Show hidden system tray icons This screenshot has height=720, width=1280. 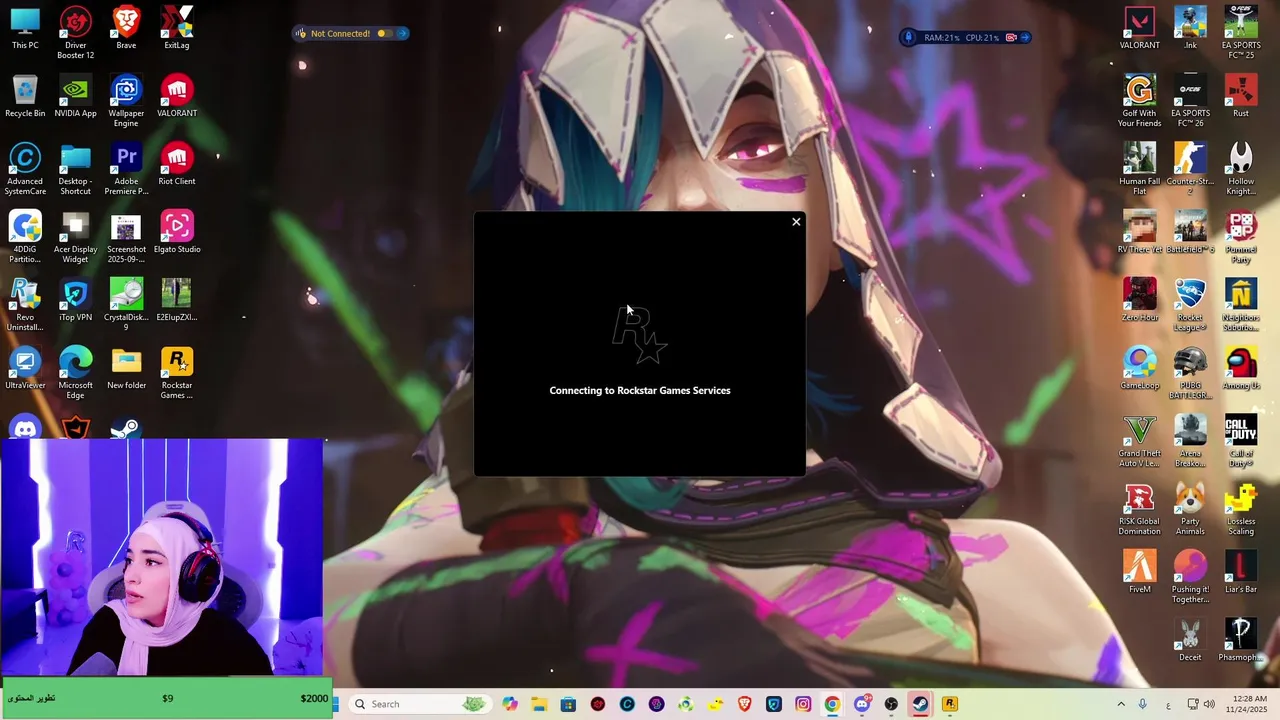(1121, 704)
